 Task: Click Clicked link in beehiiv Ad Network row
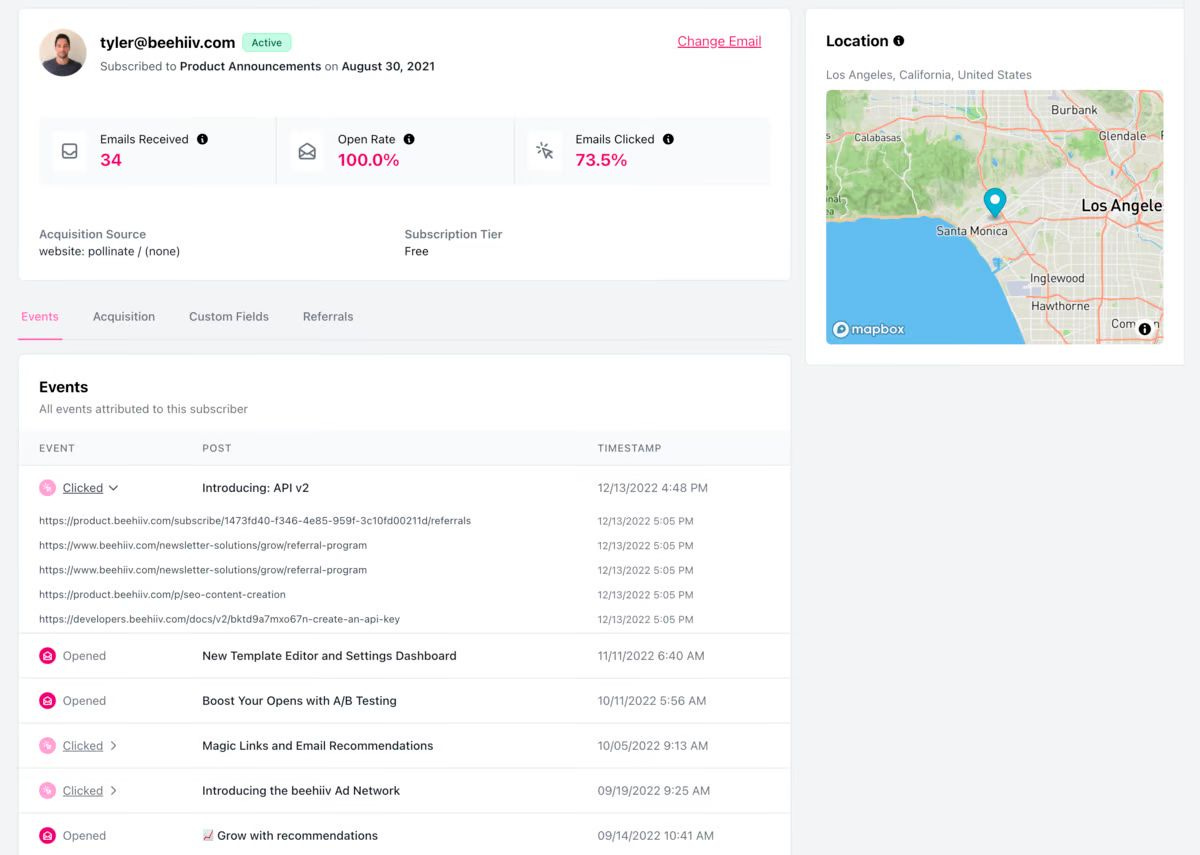(x=83, y=791)
